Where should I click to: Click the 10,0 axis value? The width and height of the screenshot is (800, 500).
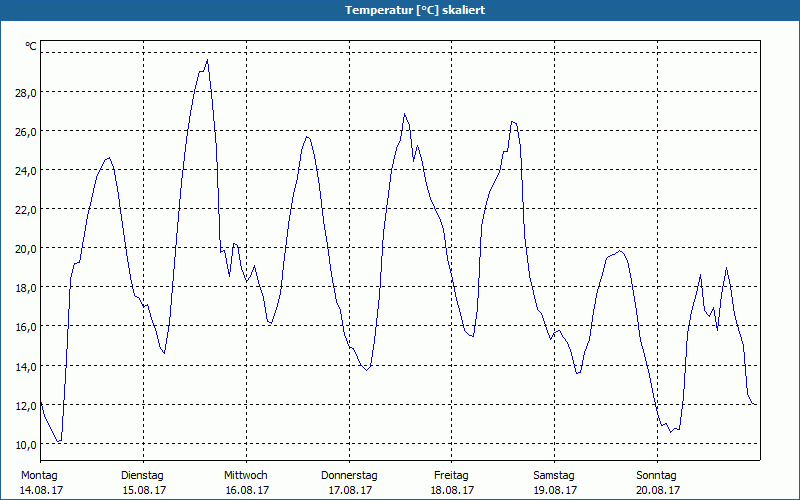click(26, 444)
